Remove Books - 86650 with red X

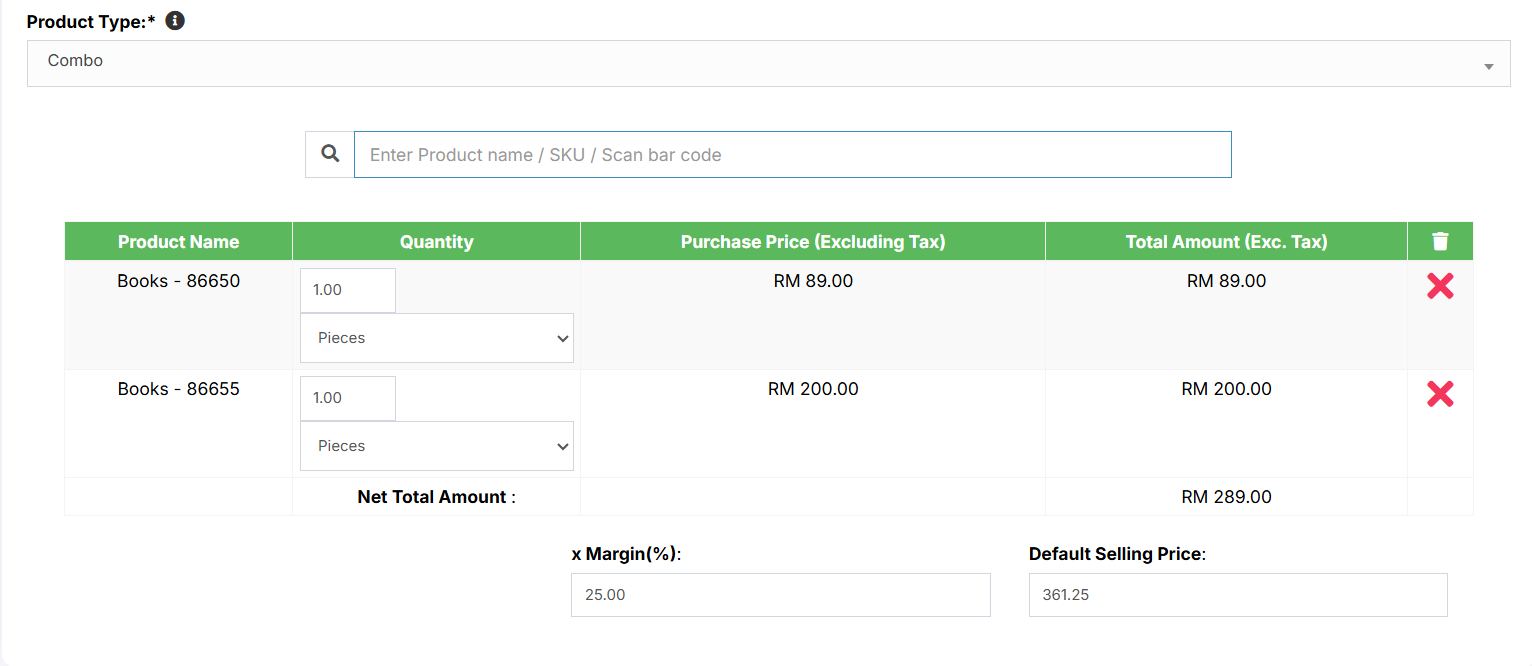[x=1439, y=287]
